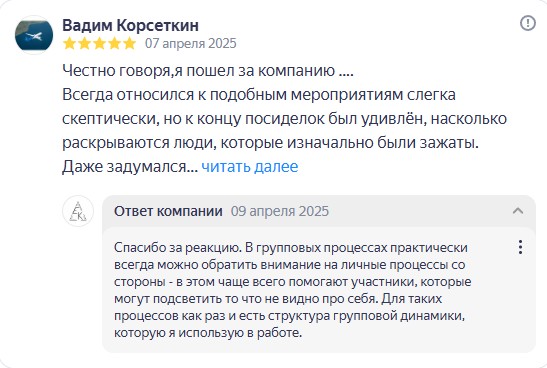Open the Вадим Корсеткин profile name
The image size is (547, 368).
coord(130,25)
